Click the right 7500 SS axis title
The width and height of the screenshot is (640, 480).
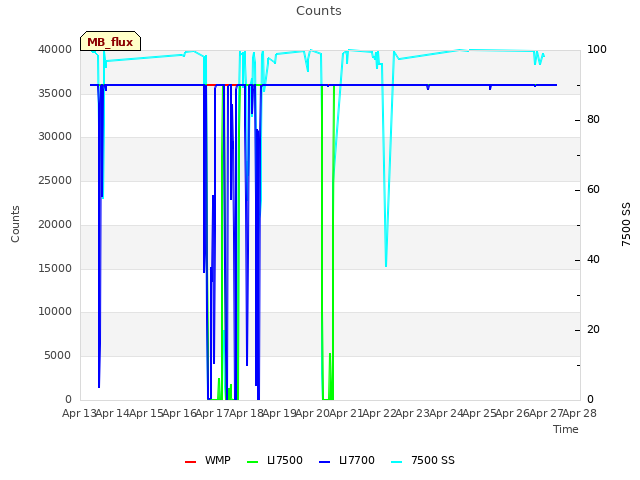pos(626,224)
